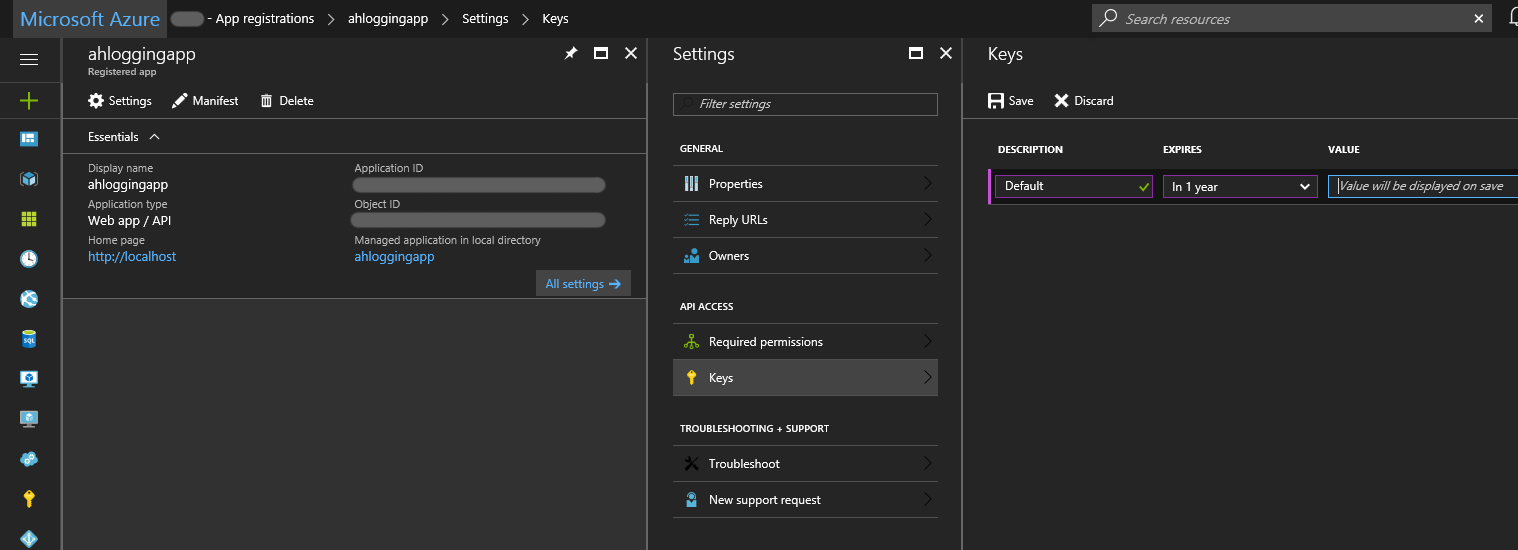Open the Virtual machines (classic) monitor icon
The width and height of the screenshot is (1518, 550).
[29, 379]
